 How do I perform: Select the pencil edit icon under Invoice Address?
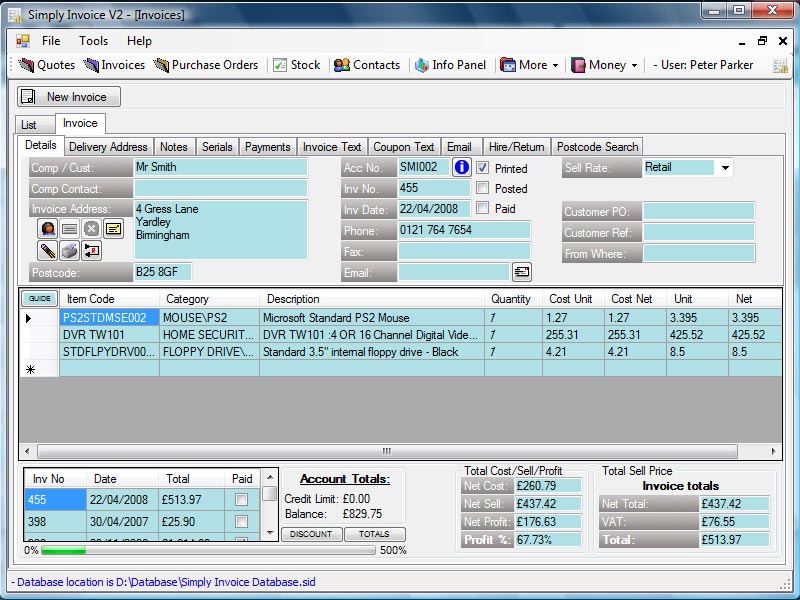[48, 251]
